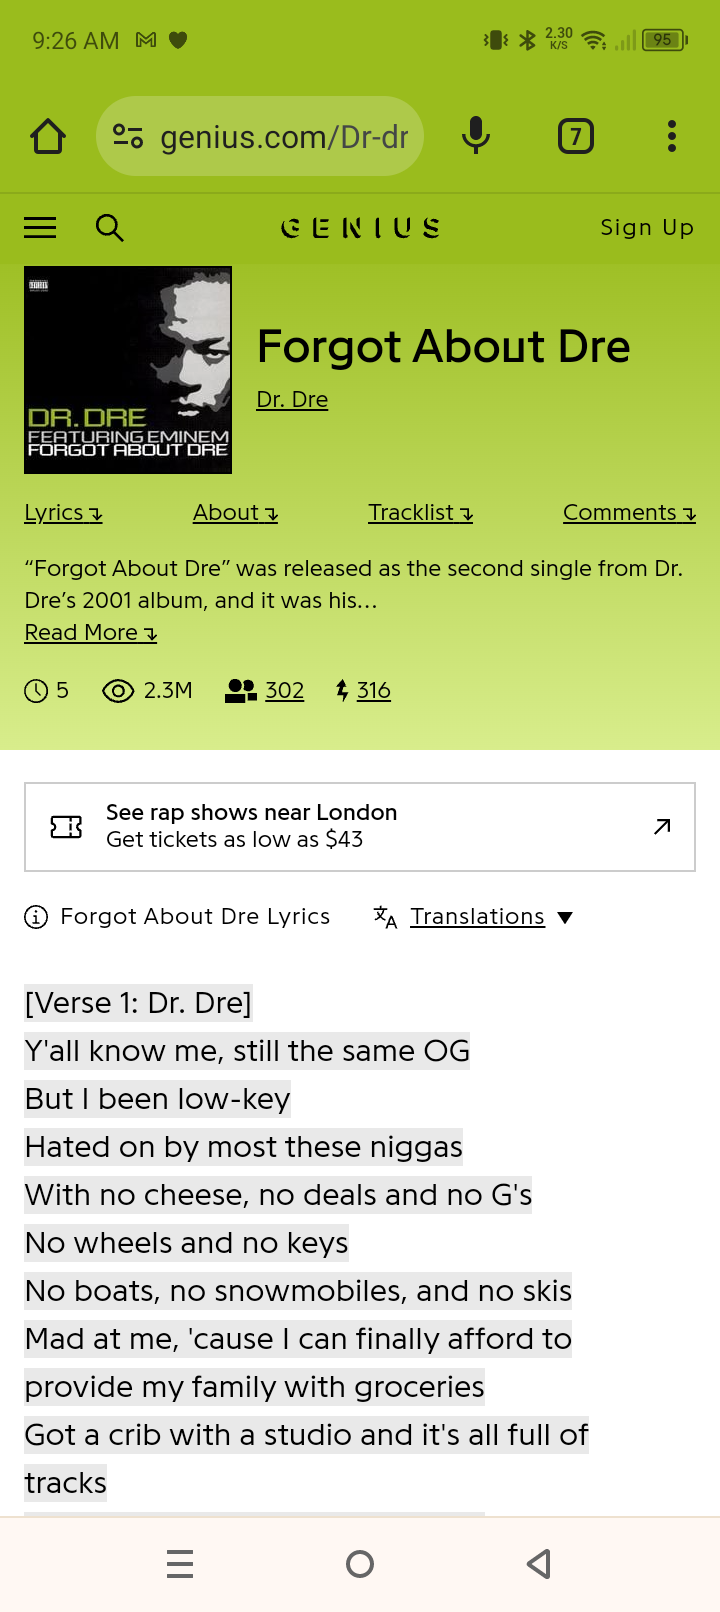
Task: Activate voice search microphone icon
Action: coord(476,136)
